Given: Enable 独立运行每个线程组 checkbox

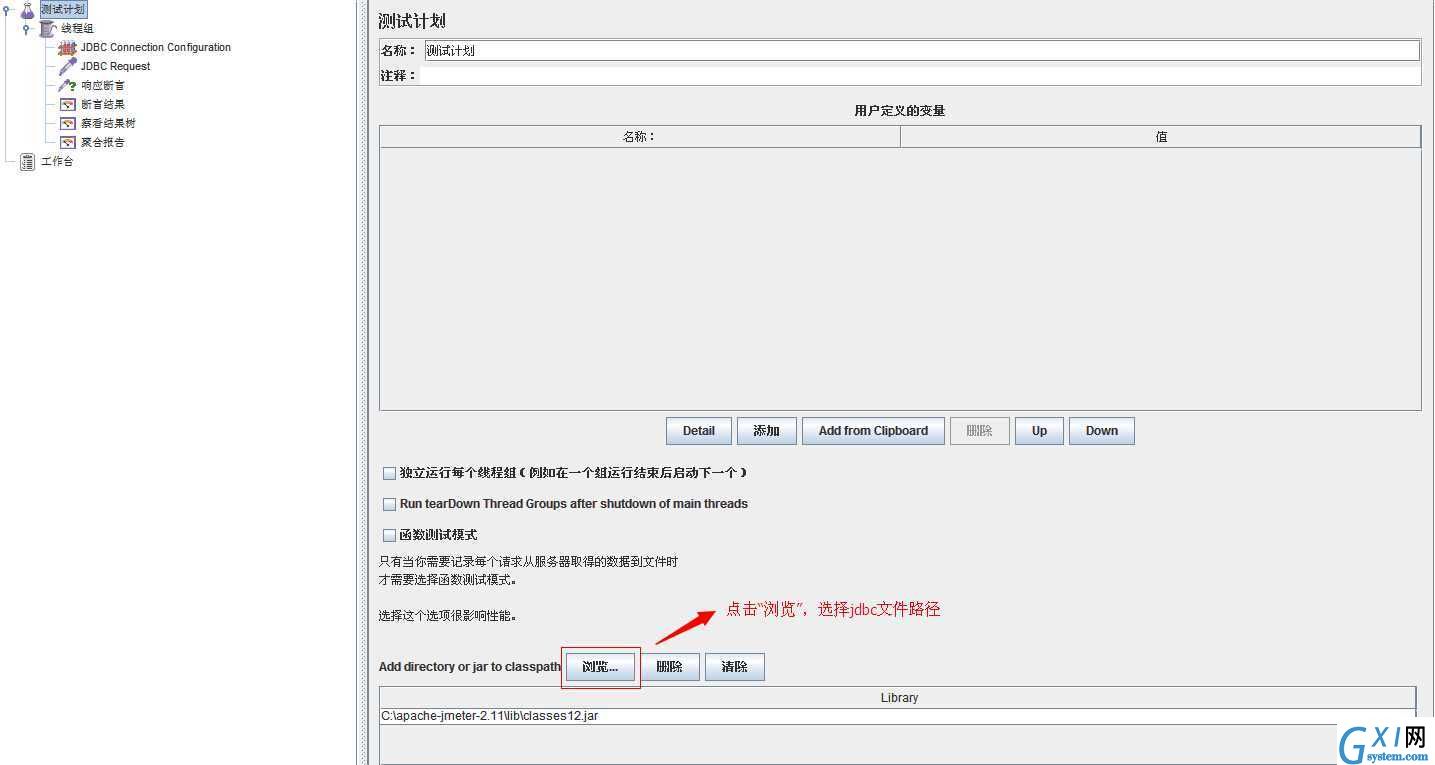Looking at the screenshot, I should tap(389, 473).
